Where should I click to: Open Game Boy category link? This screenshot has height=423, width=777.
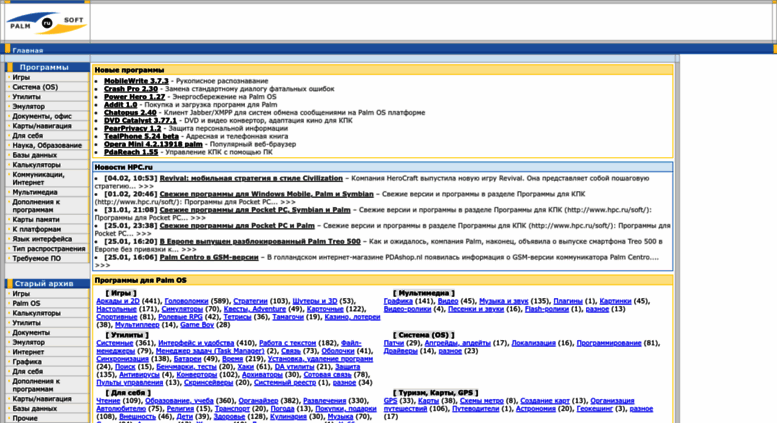click(197, 325)
